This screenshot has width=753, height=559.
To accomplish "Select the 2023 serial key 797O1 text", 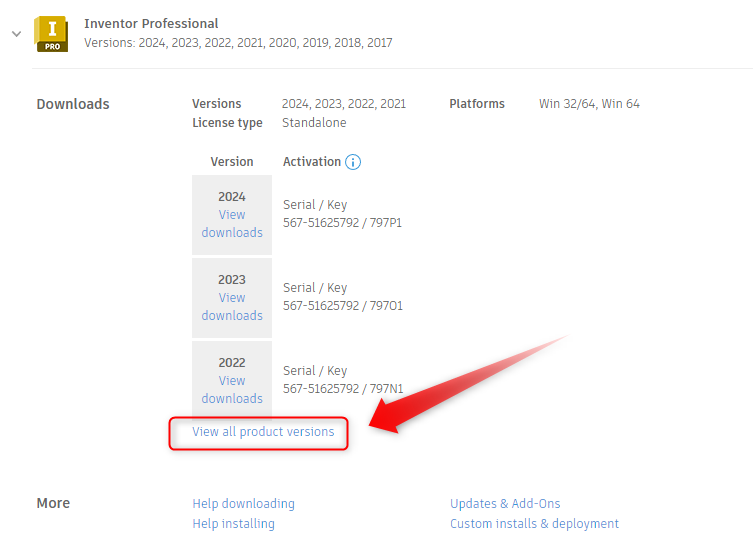I will tap(343, 306).
